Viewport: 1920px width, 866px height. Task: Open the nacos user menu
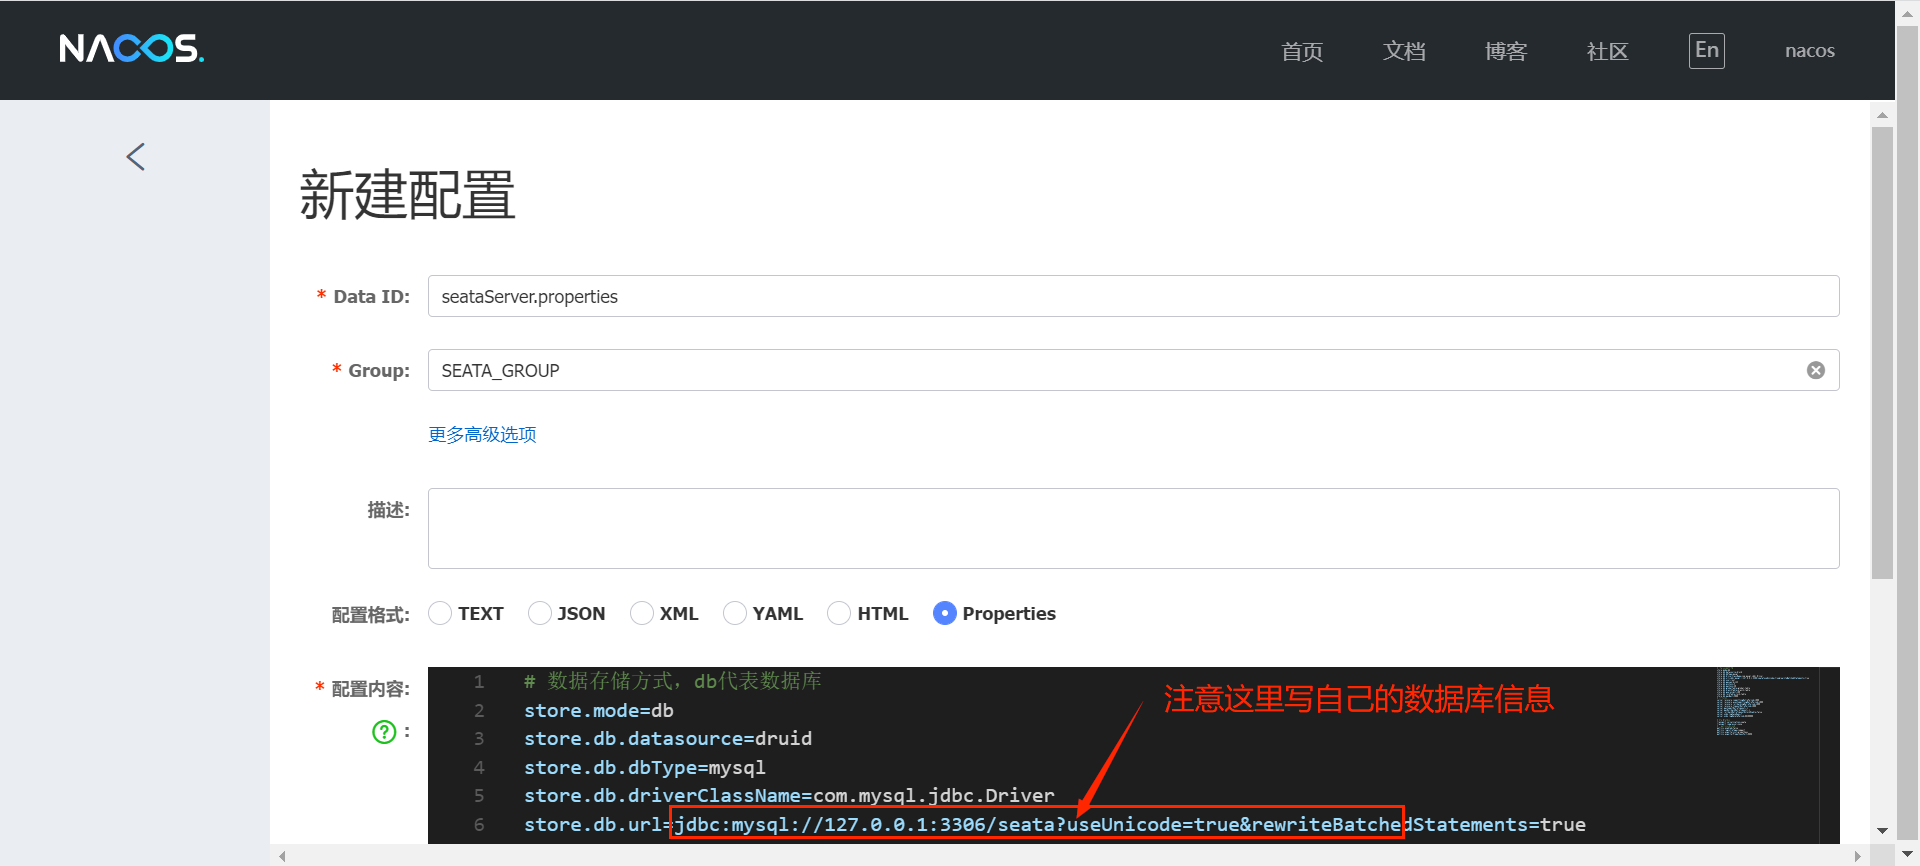point(1810,51)
